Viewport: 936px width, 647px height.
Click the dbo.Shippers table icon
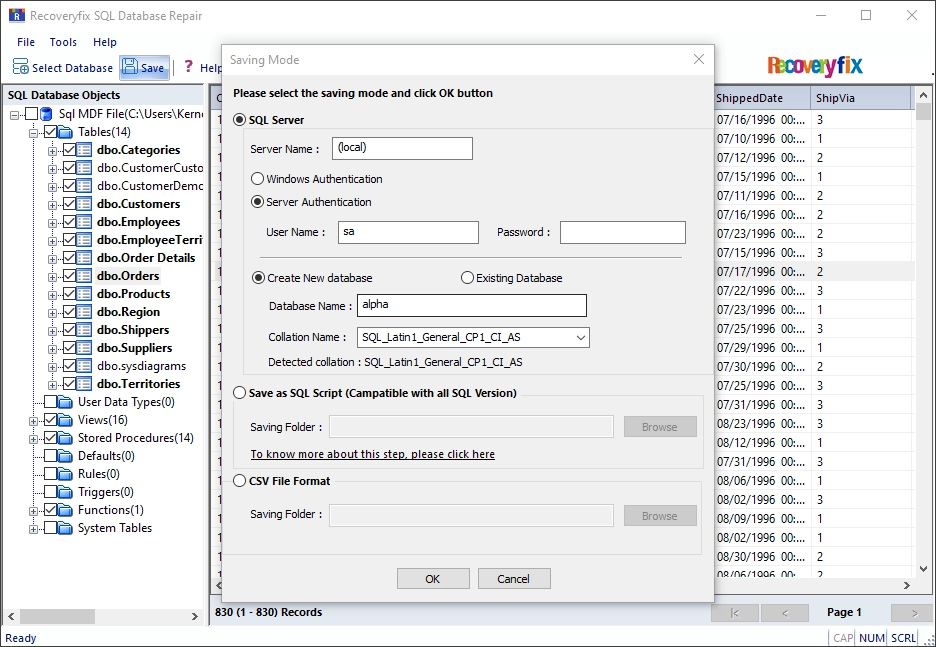click(84, 329)
